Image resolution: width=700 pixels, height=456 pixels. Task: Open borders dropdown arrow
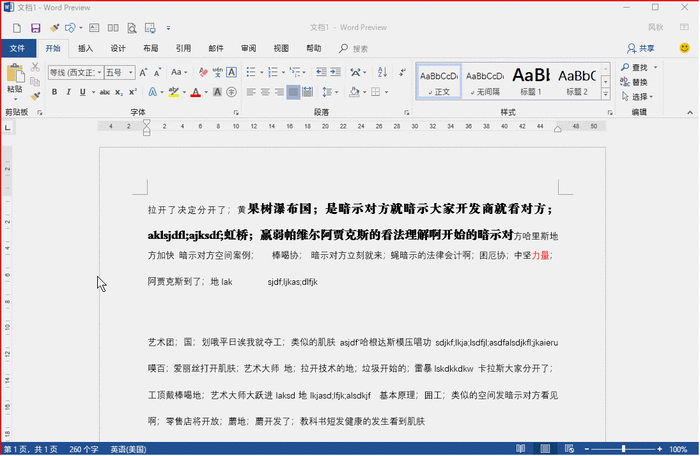pyautogui.click(x=386, y=92)
